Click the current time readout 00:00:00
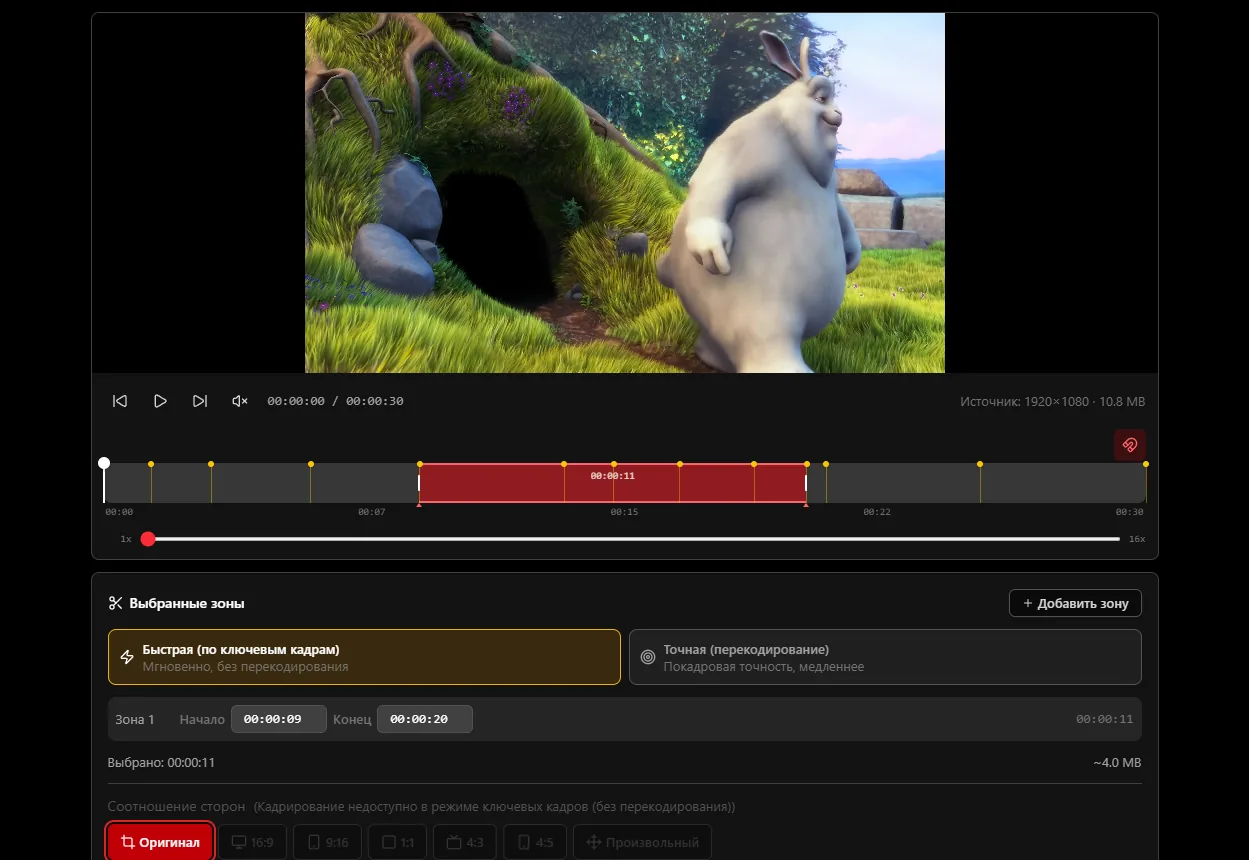 click(296, 401)
